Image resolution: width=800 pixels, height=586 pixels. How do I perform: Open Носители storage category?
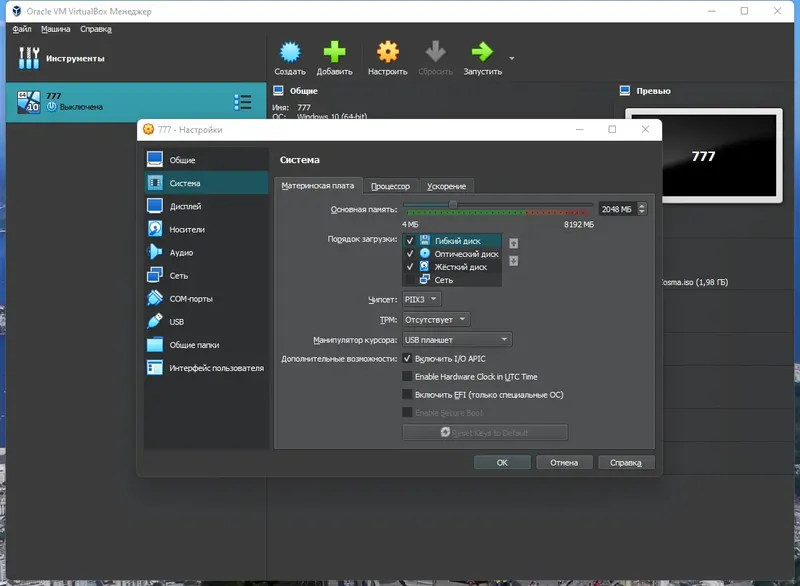(206, 229)
